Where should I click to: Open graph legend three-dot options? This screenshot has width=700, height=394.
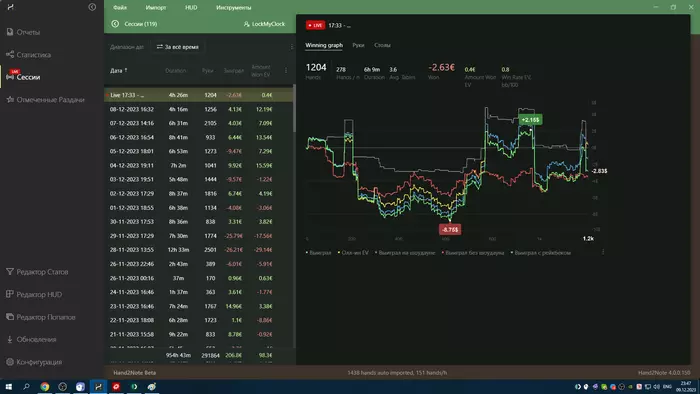point(603,252)
